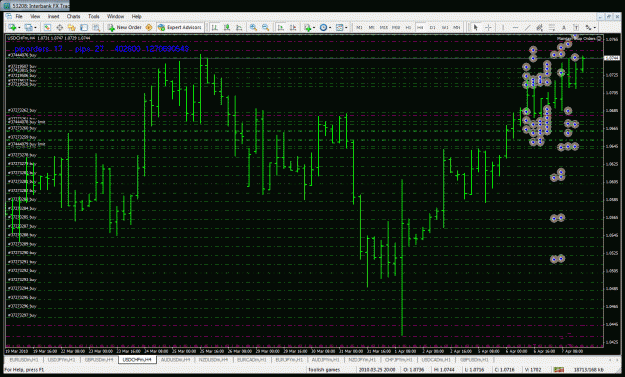The height and width of the screenshot is (377, 625).
Task: Toggle the Data Window crosshair-target icon
Action: [x=59, y=27]
